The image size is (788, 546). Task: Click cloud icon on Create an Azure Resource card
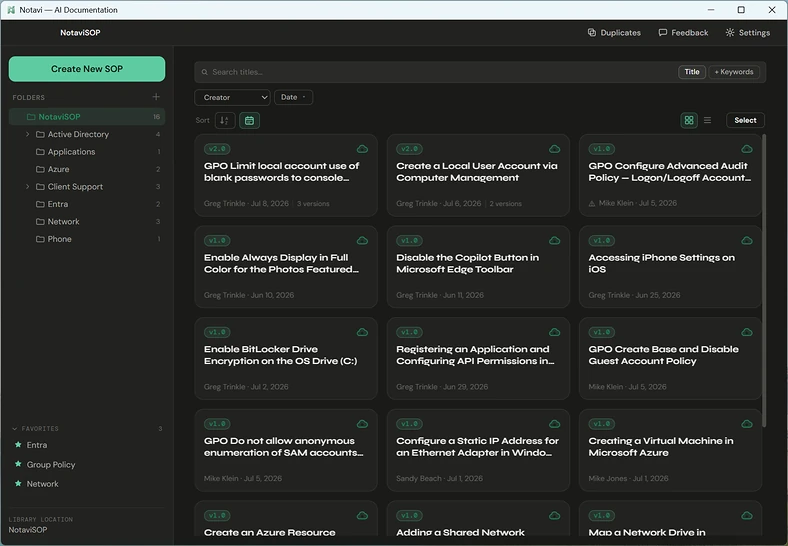[362, 515]
